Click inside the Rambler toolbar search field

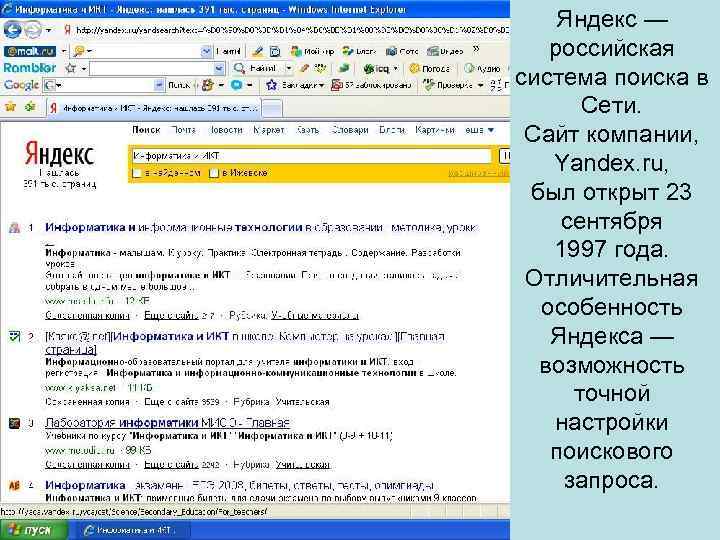click(x=152, y=69)
